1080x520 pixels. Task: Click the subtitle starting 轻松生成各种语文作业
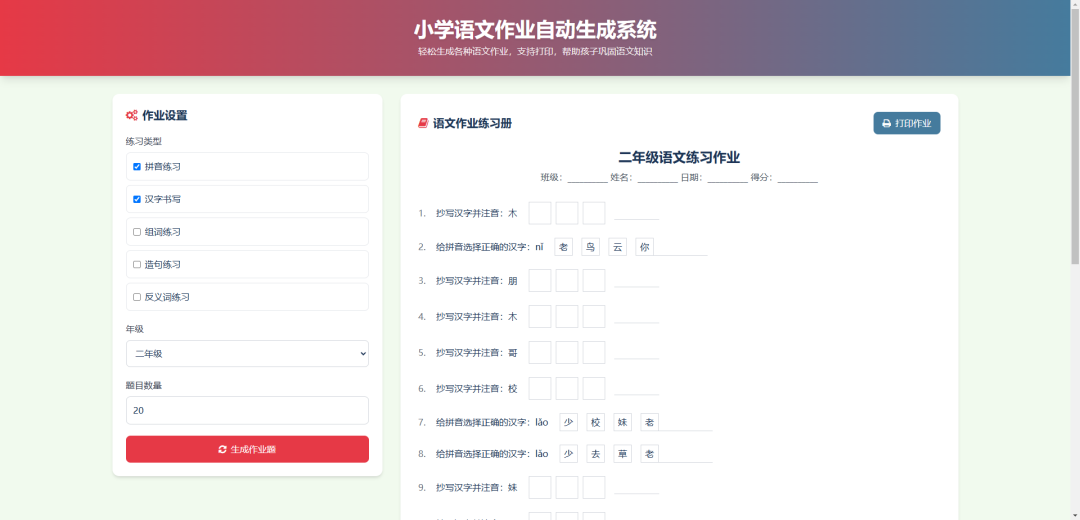(x=535, y=52)
